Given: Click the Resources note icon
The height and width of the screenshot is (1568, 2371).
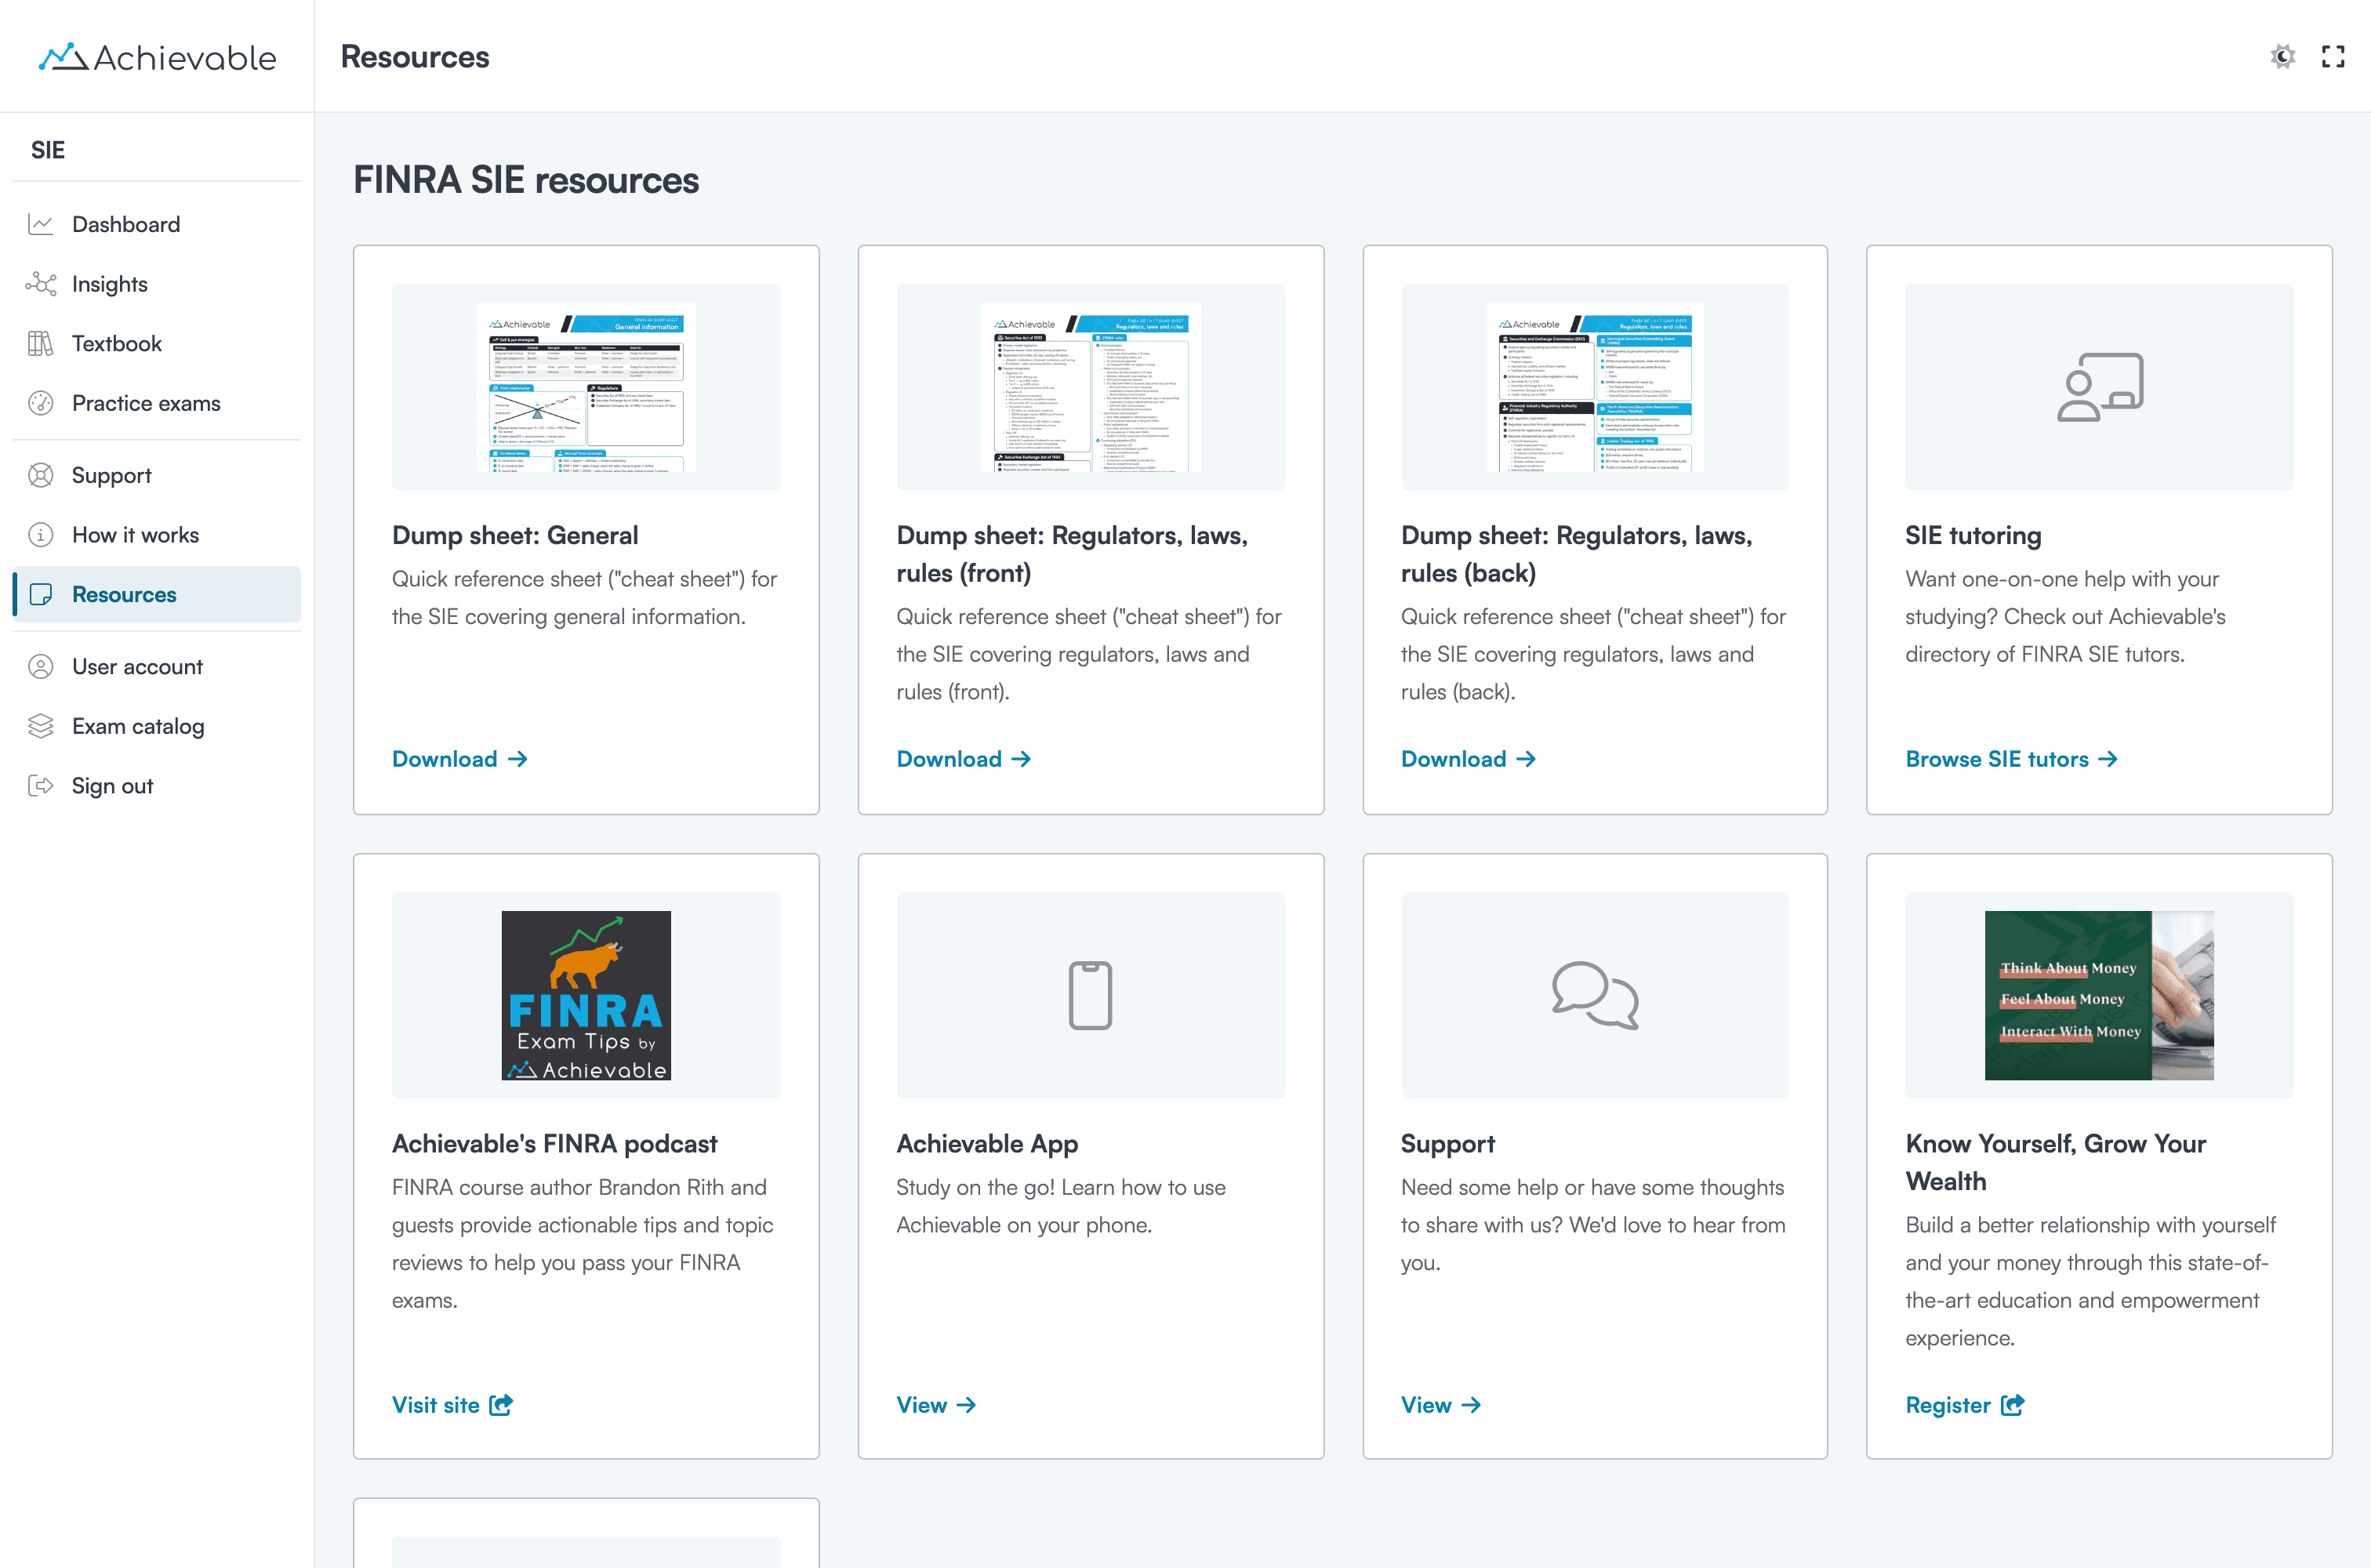Looking at the screenshot, I should point(41,594).
